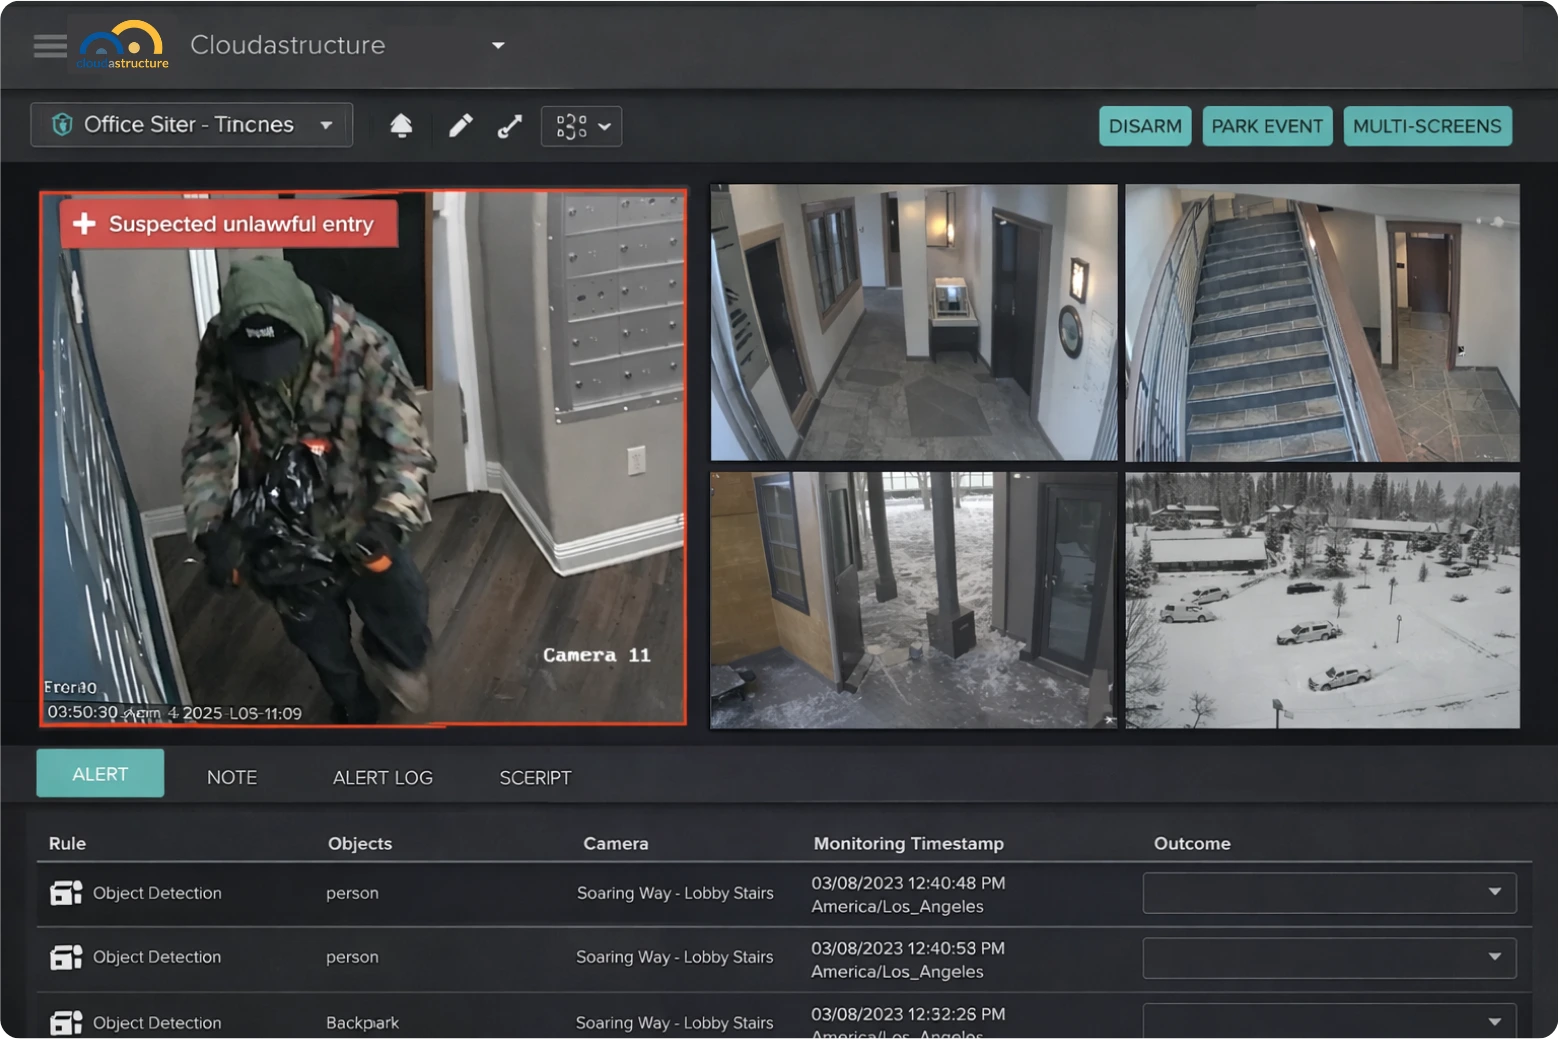Screen dimensions: 1559x1039
Task: Select the hallway camera thumbnail
Action: [914, 322]
